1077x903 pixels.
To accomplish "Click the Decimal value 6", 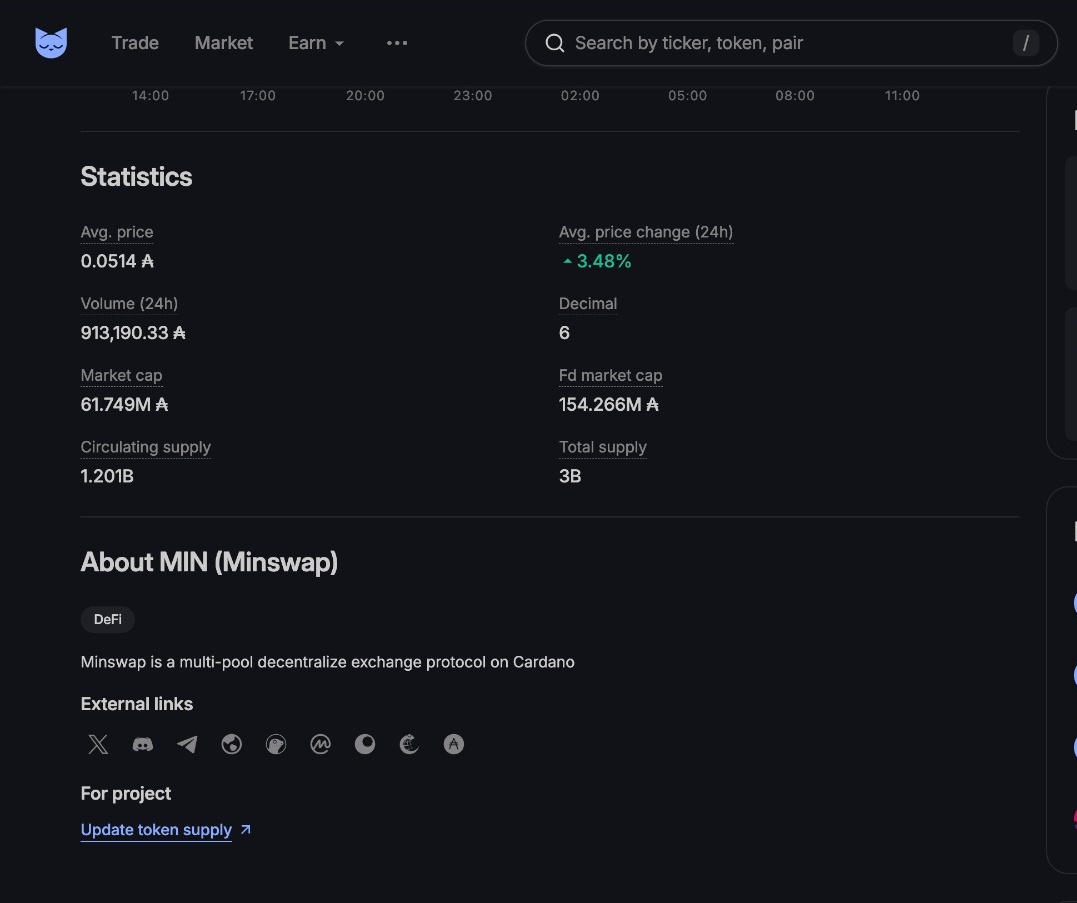I will pos(564,333).
